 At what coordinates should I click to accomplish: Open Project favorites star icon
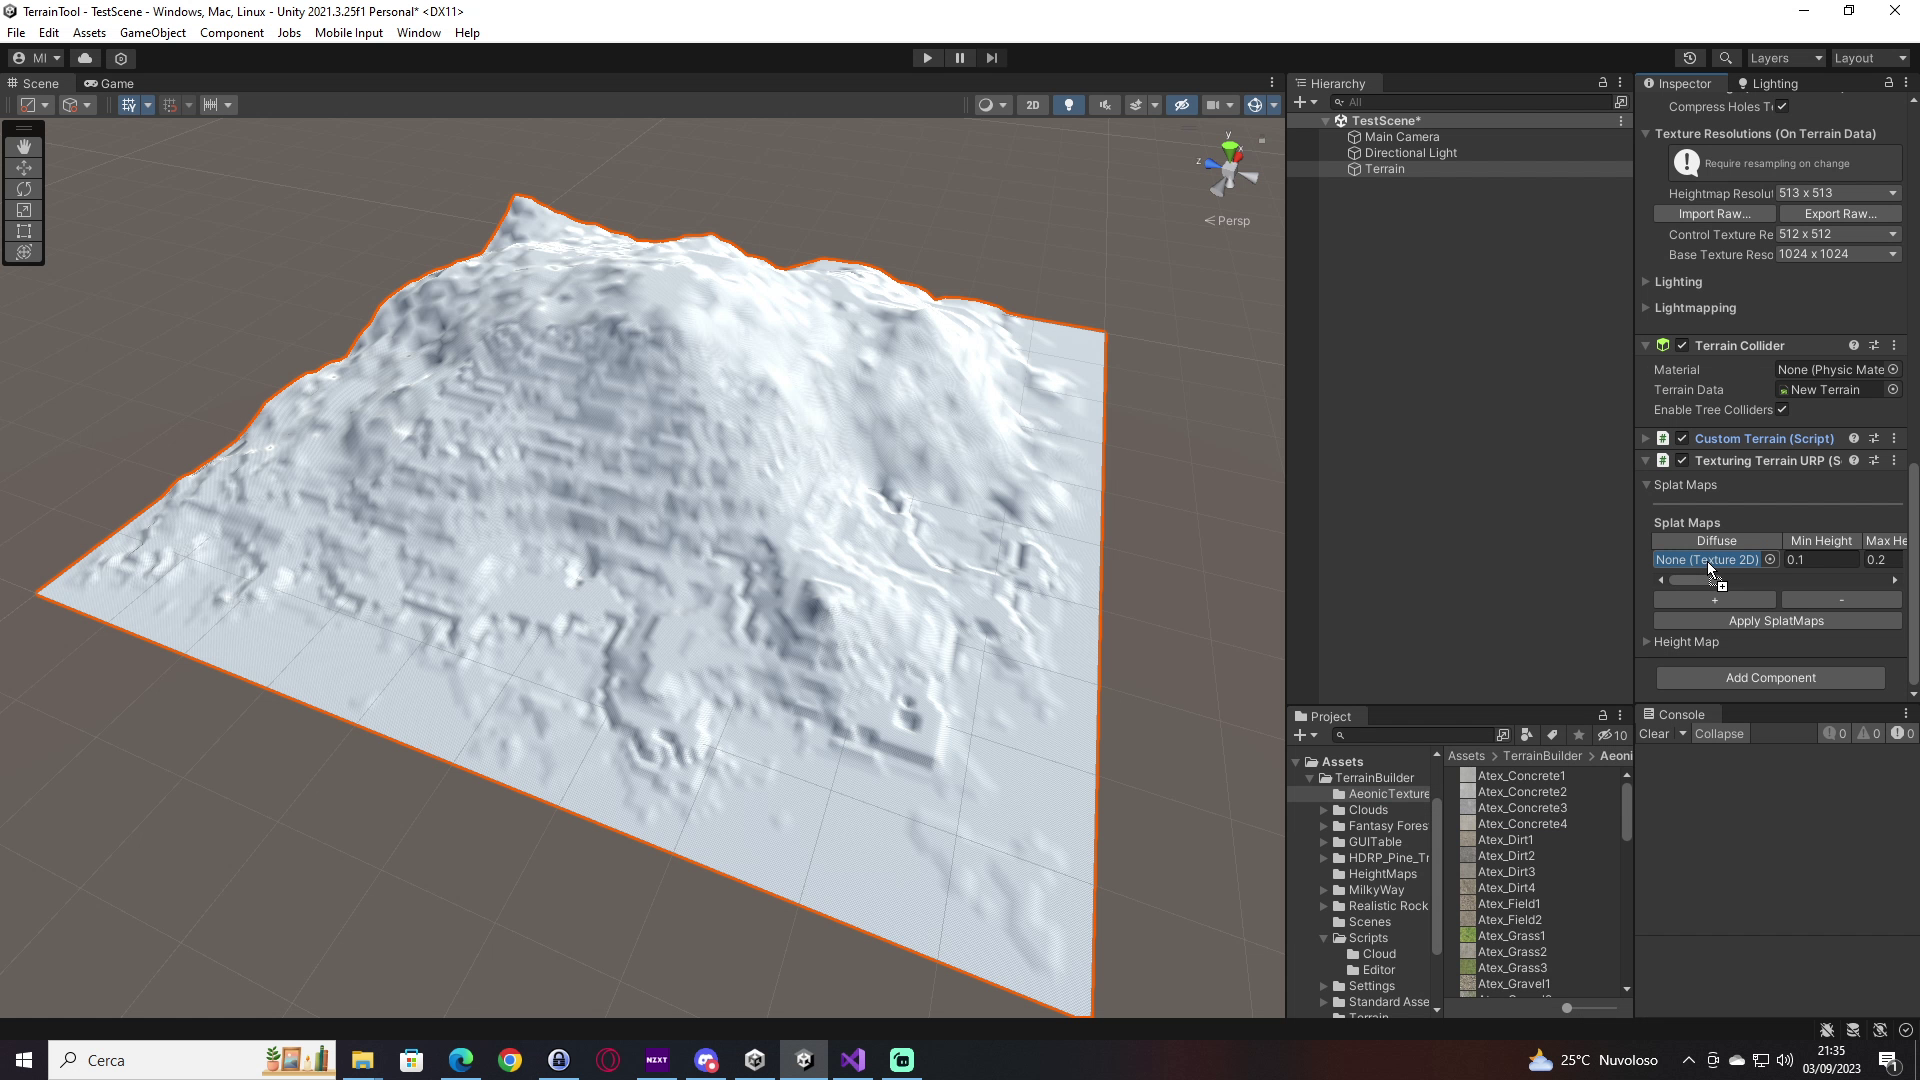(x=1579, y=735)
